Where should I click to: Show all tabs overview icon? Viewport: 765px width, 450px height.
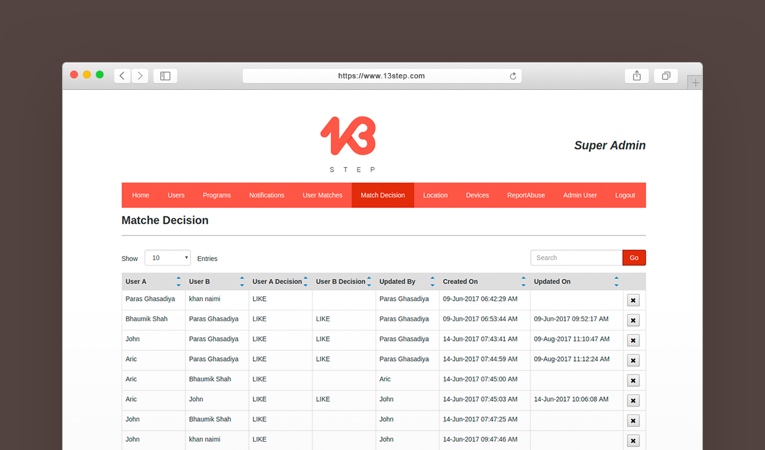(665, 76)
